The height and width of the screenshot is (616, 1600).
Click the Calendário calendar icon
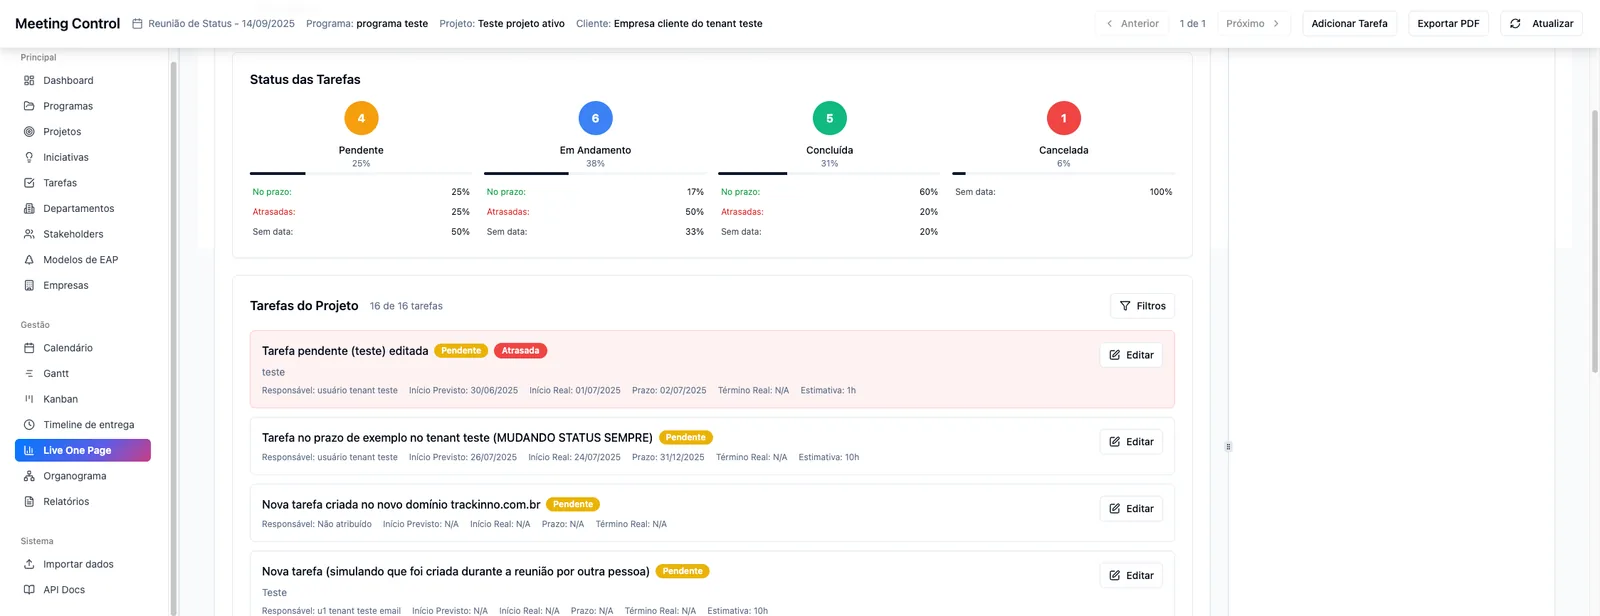click(29, 348)
